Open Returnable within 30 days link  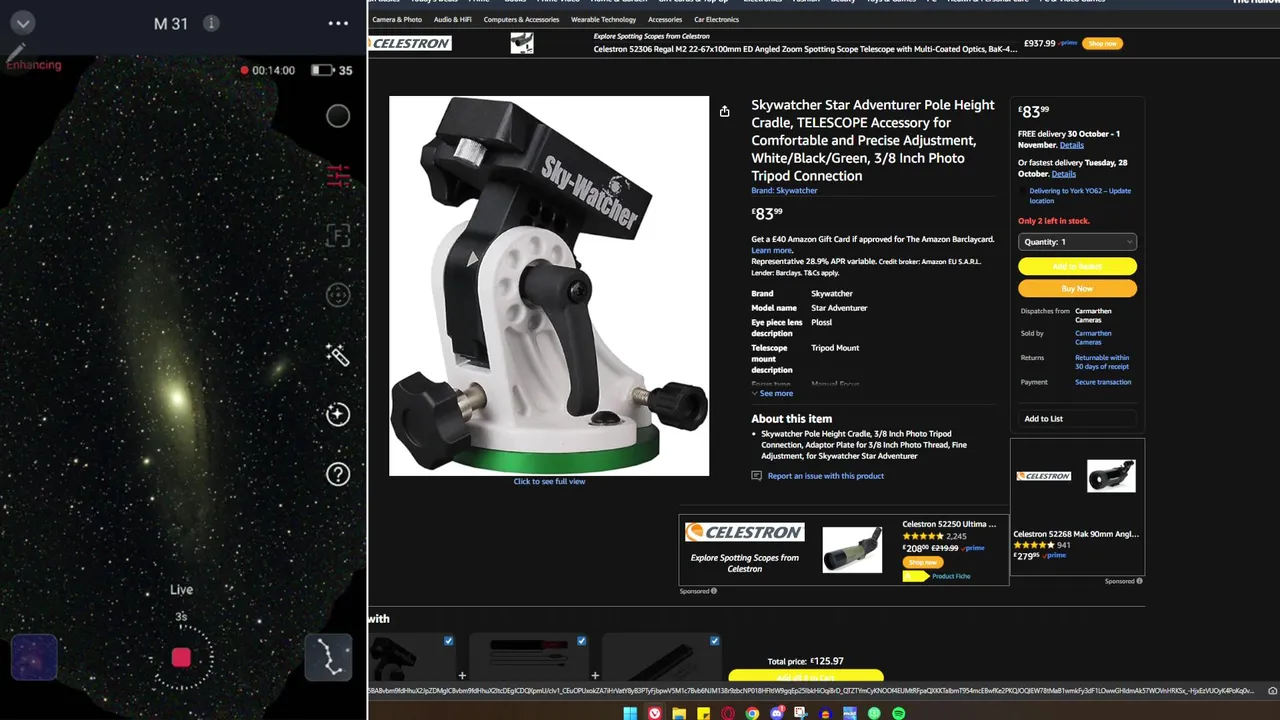tap(1102, 362)
